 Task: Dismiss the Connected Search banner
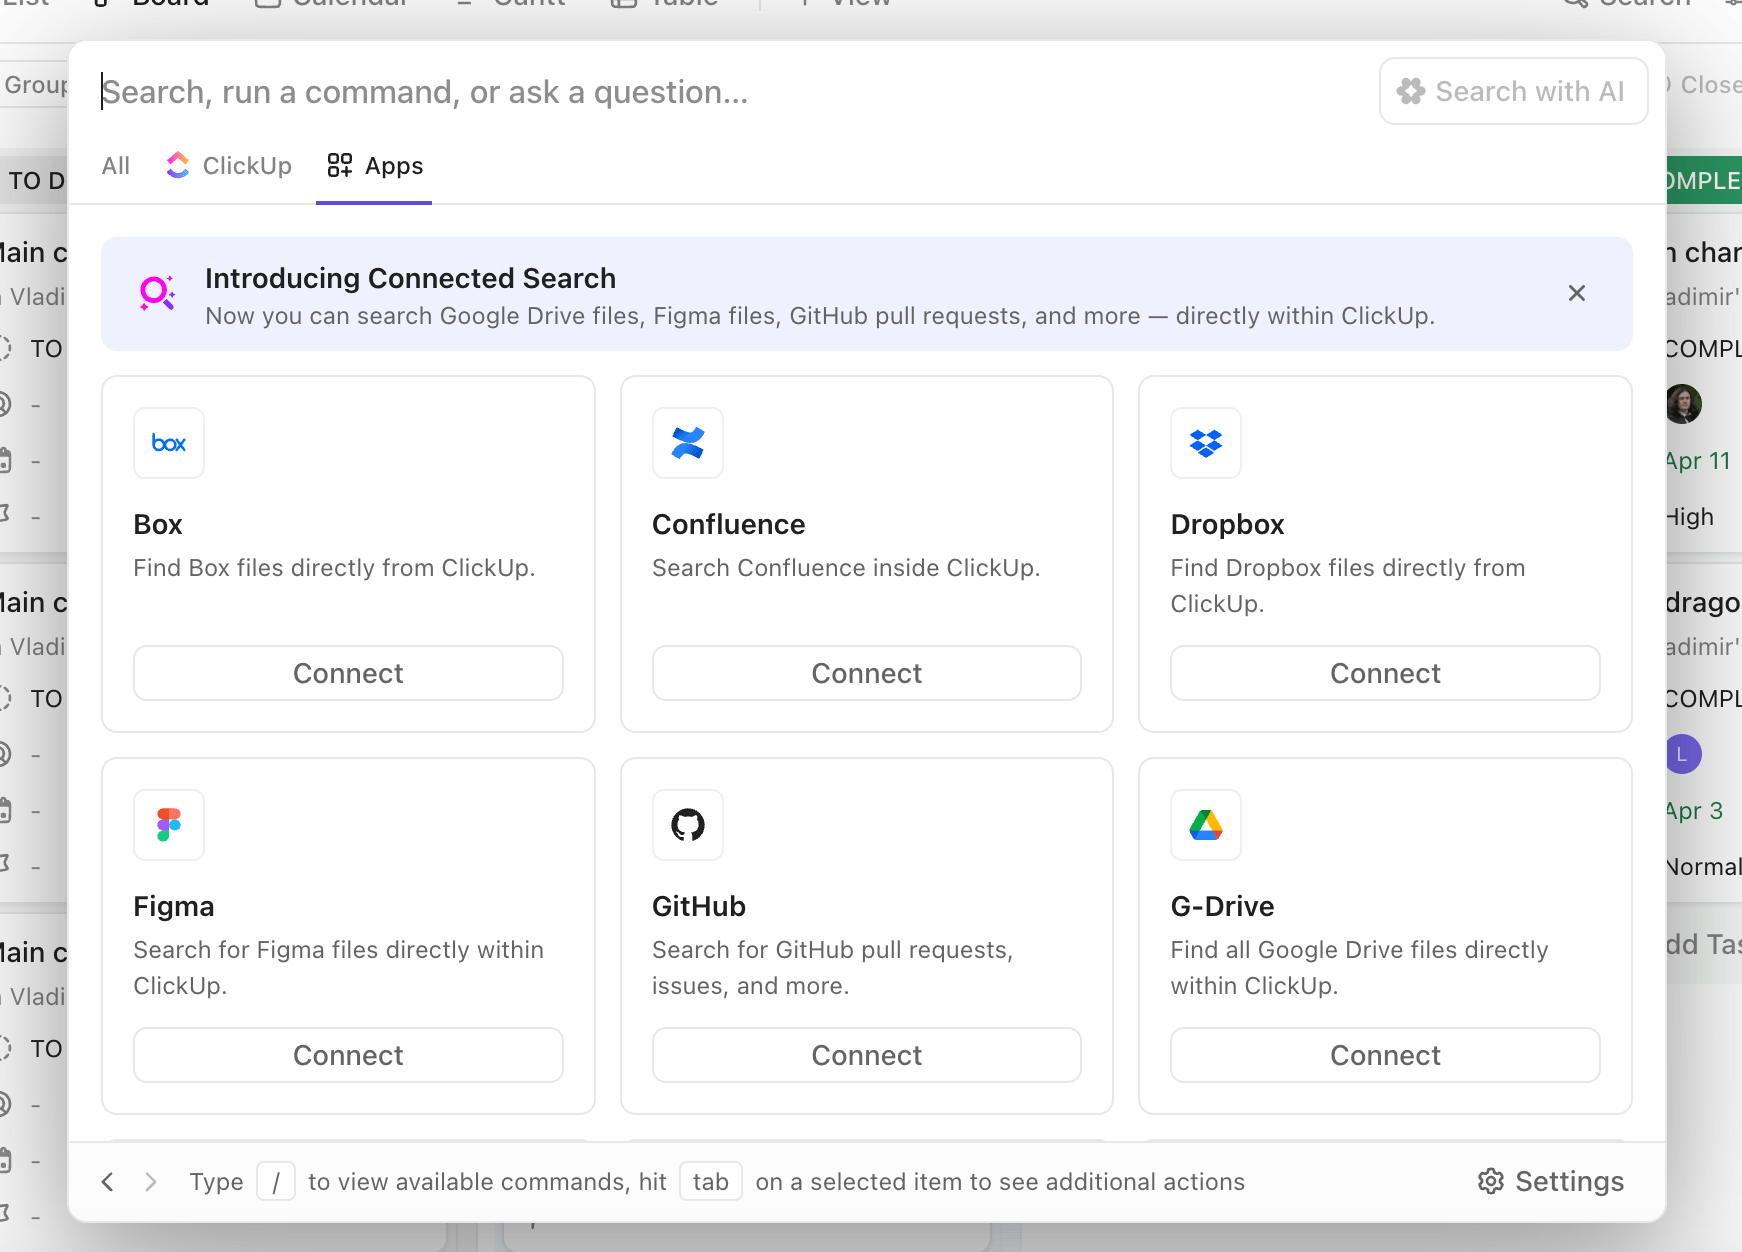(x=1576, y=293)
